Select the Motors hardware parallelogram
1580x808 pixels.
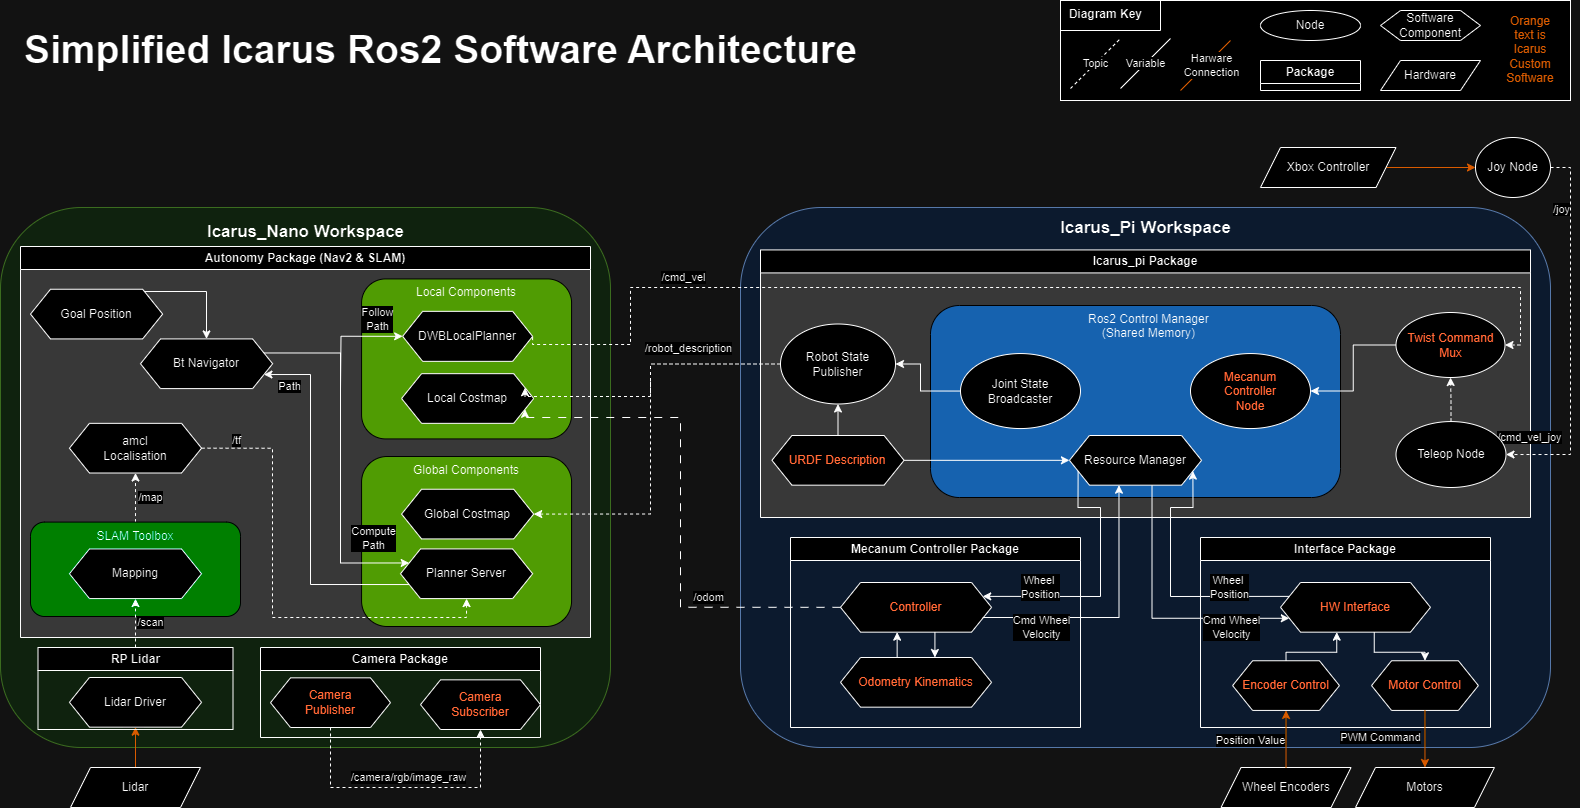tap(1424, 787)
